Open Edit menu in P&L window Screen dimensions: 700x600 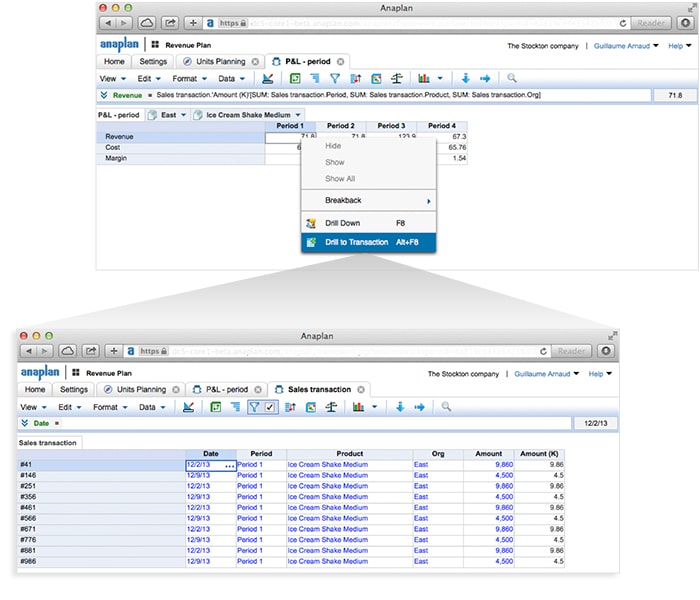pyautogui.click(x=149, y=79)
